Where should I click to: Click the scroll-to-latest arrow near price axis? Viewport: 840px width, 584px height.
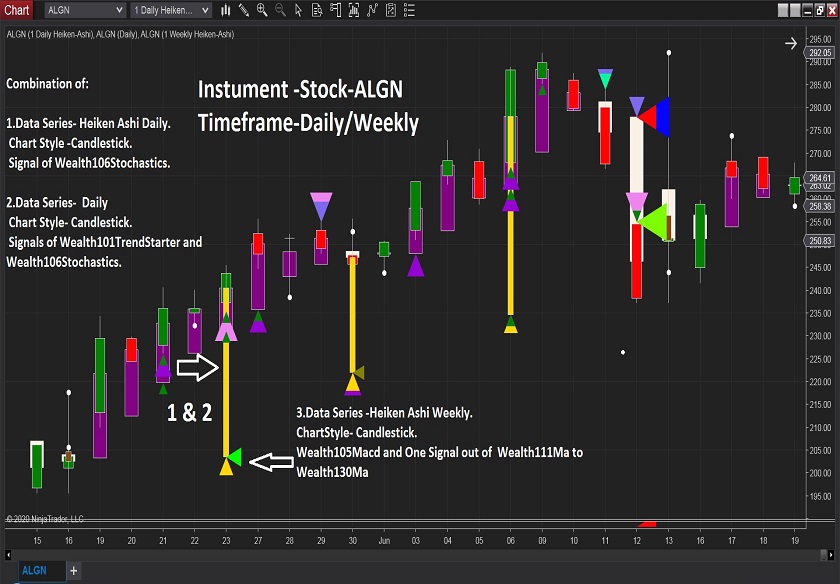(x=791, y=43)
